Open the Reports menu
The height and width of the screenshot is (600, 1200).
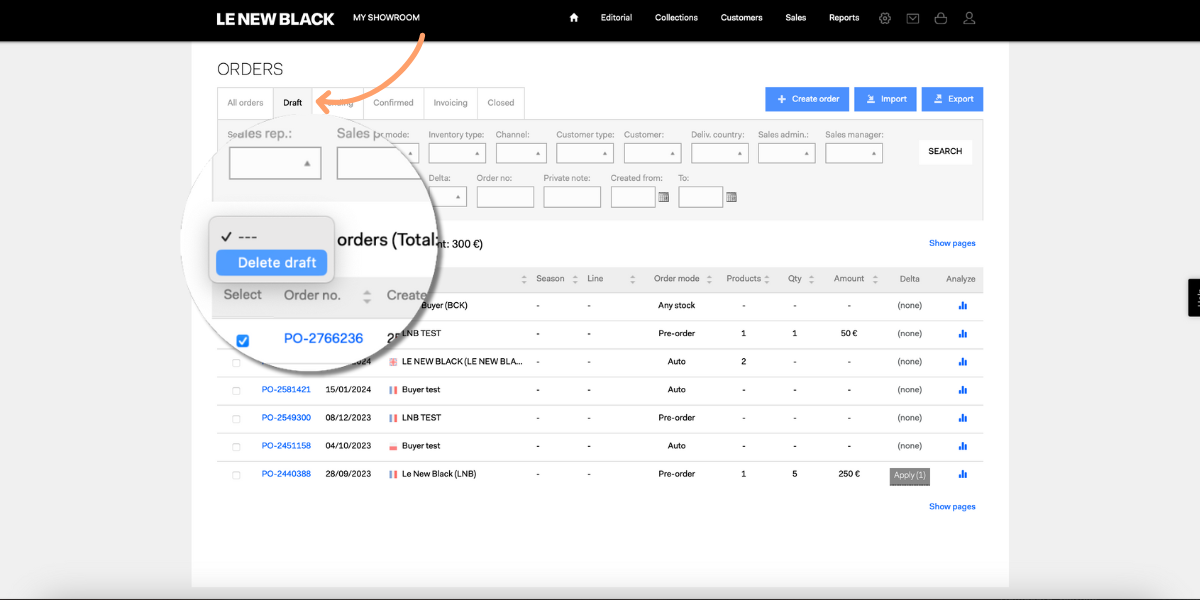(x=844, y=18)
